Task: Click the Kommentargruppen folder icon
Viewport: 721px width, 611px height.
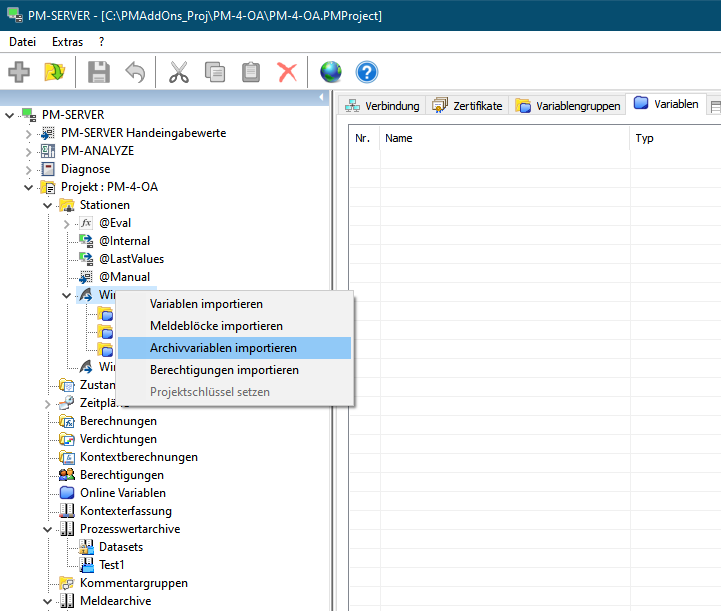Action: click(67, 583)
